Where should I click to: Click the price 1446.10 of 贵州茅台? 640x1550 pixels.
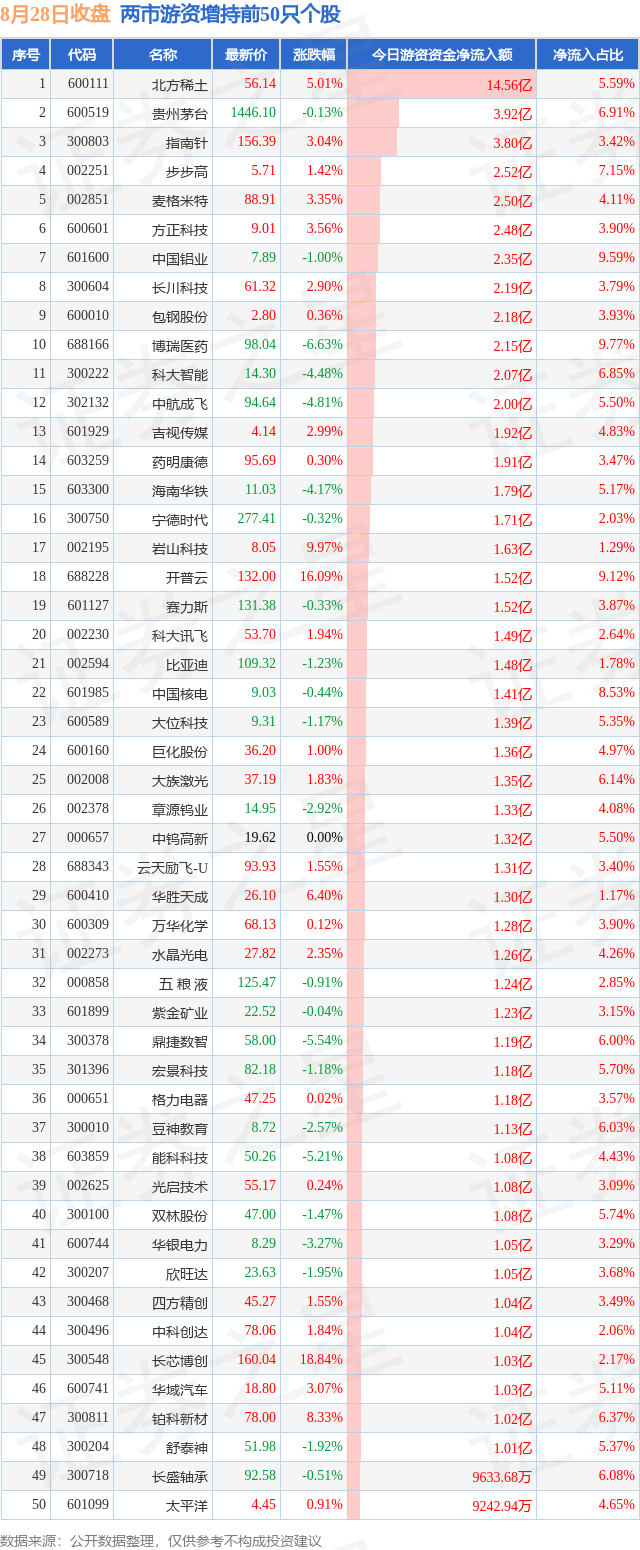click(x=254, y=113)
